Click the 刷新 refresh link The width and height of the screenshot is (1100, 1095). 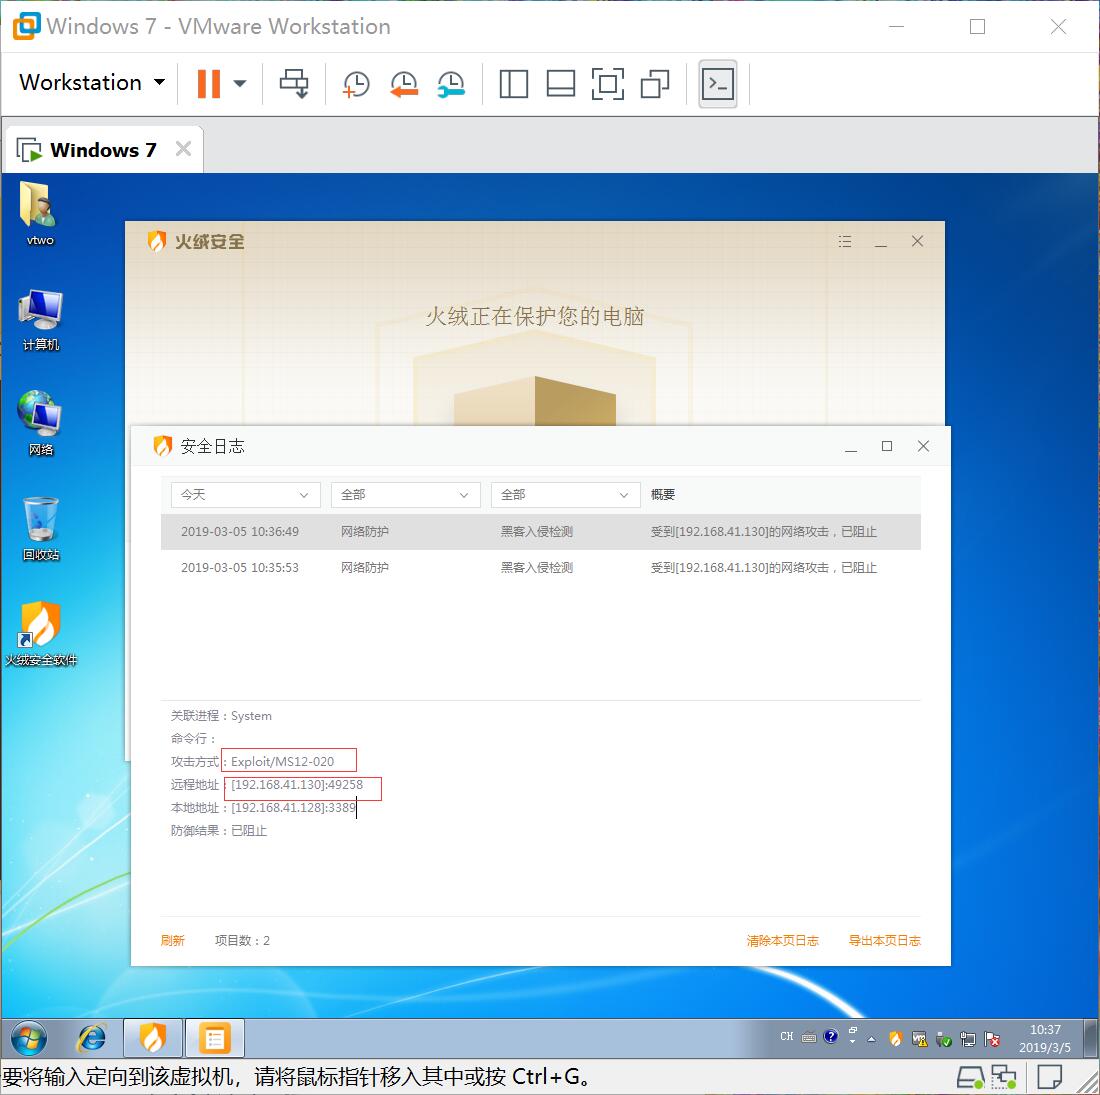point(173,941)
